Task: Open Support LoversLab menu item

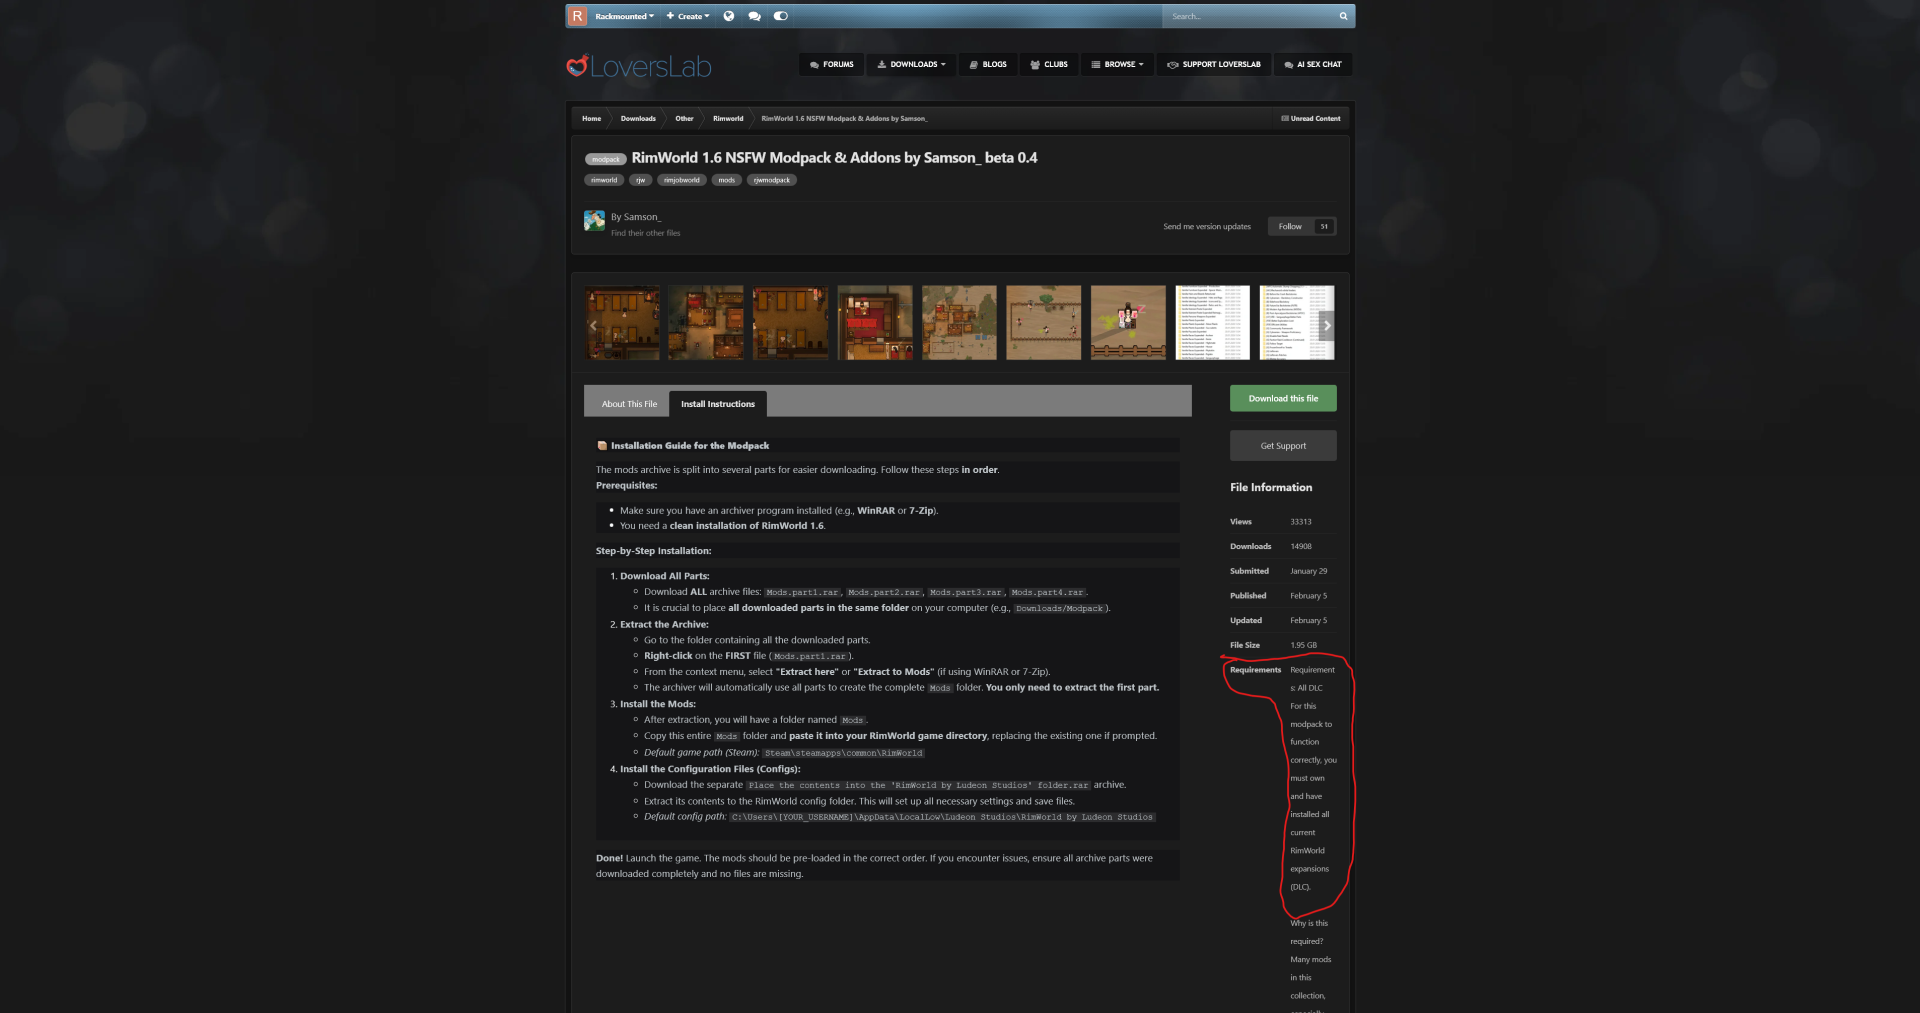Action: tap(1214, 64)
